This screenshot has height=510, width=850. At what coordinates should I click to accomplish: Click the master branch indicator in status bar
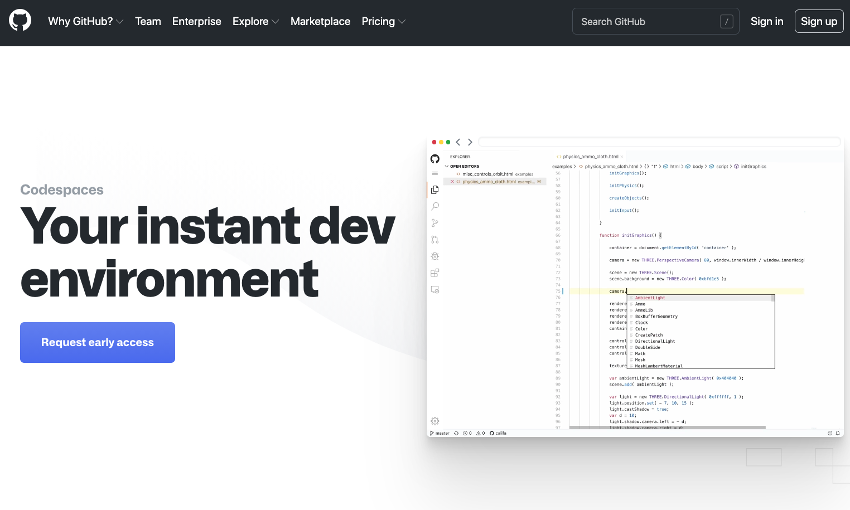(x=440, y=433)
